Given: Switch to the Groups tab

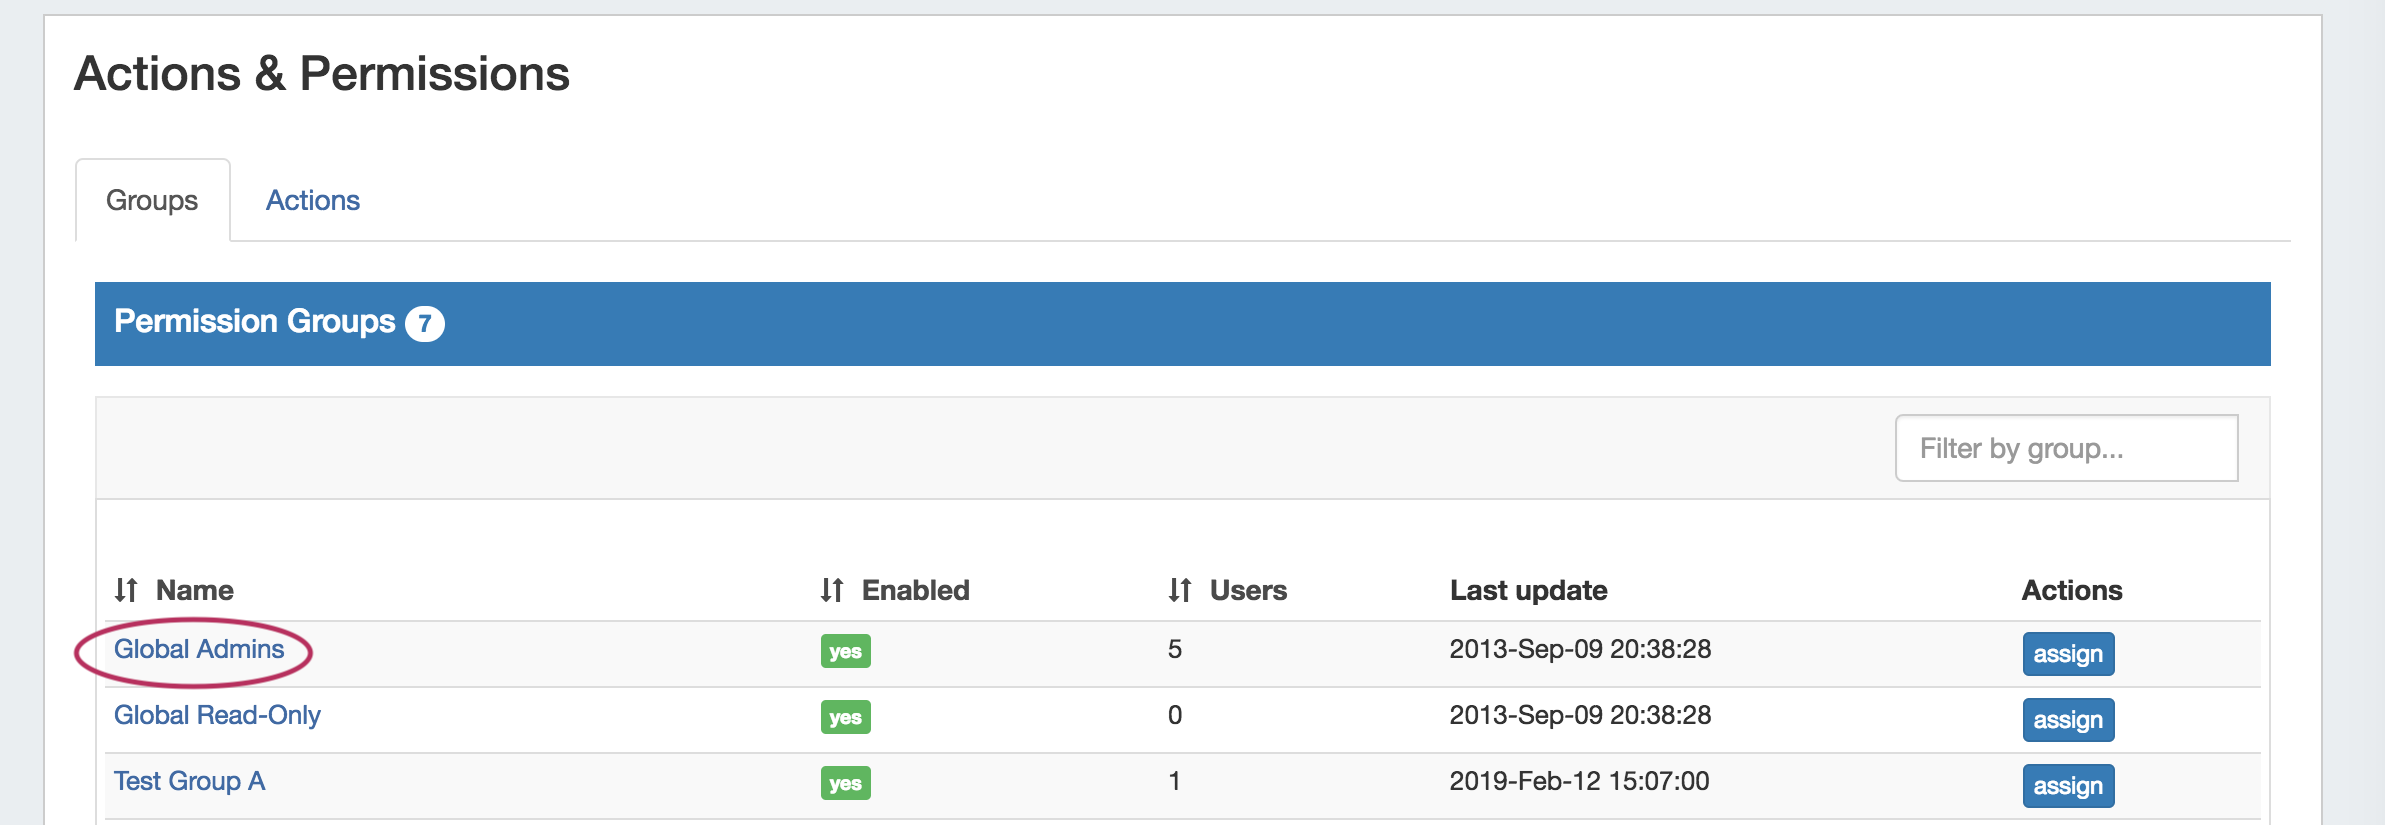Looking at the screenshot, I should point(152,200).
